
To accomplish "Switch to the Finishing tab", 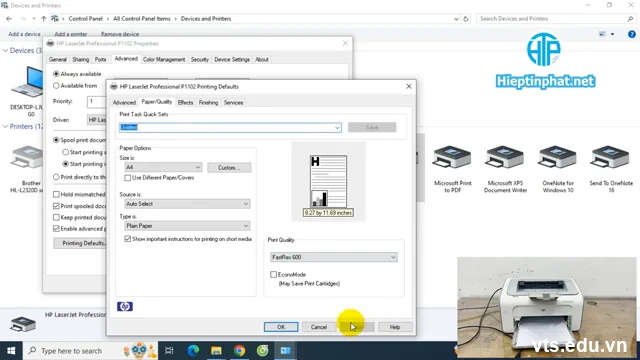I will tap(208, 102).
